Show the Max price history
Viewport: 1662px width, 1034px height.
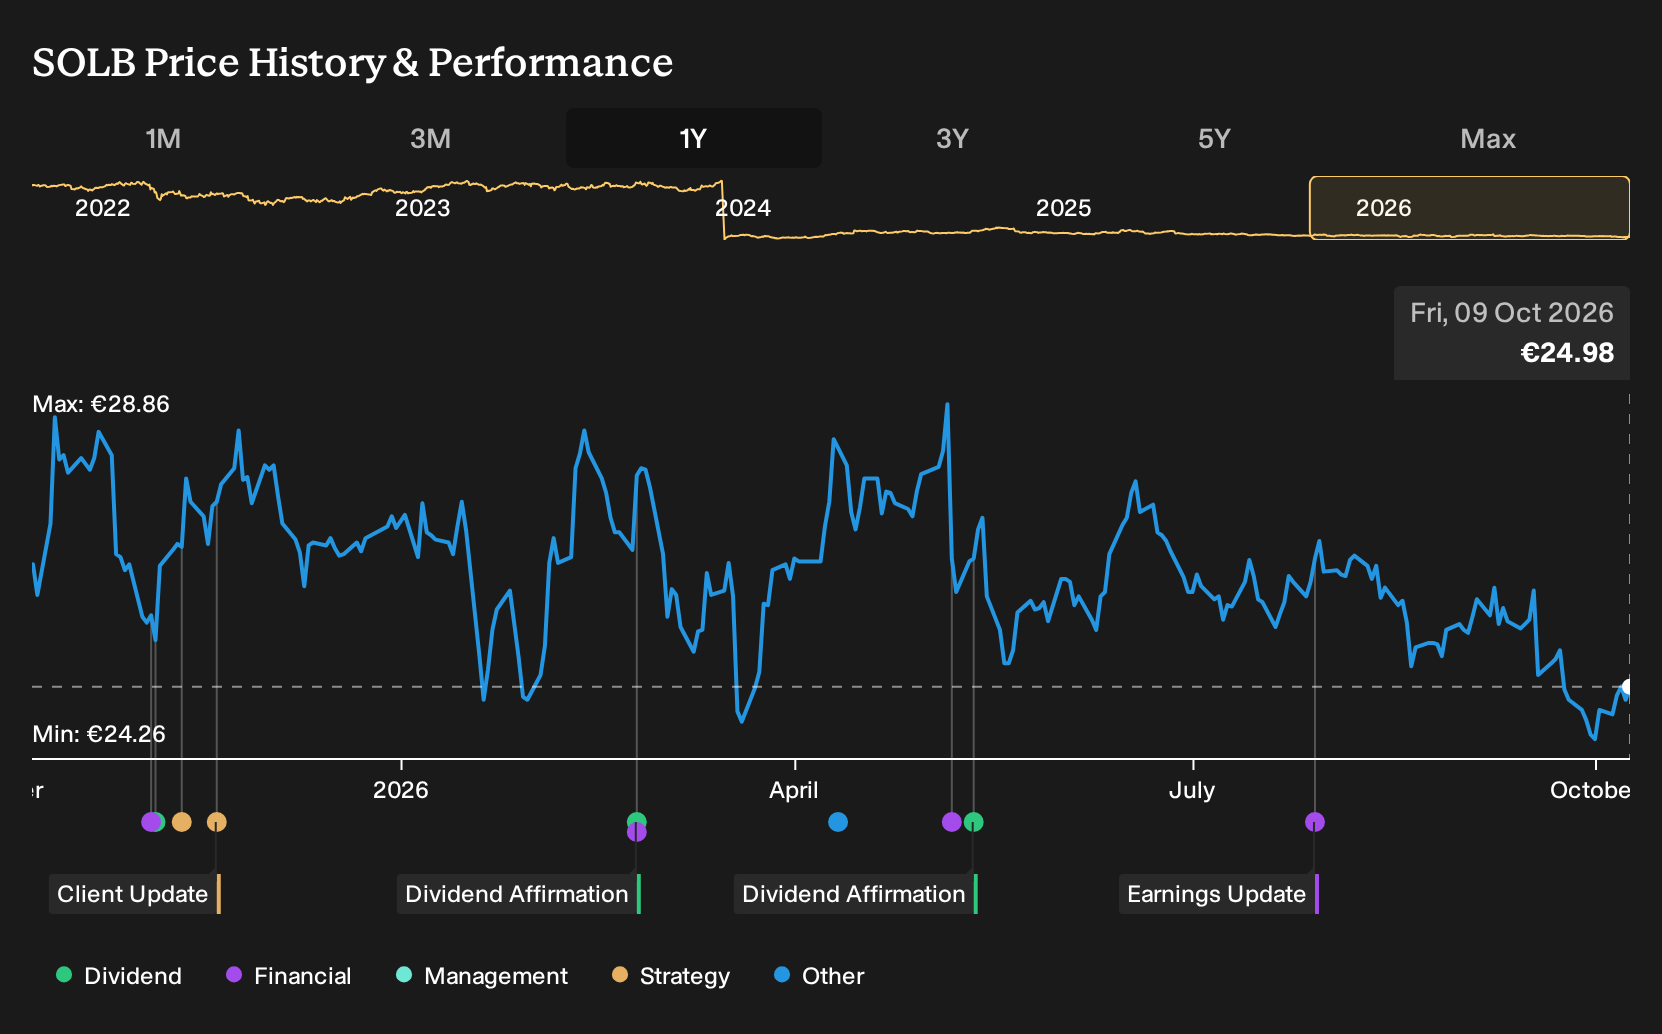click(x=1487, y=138)
